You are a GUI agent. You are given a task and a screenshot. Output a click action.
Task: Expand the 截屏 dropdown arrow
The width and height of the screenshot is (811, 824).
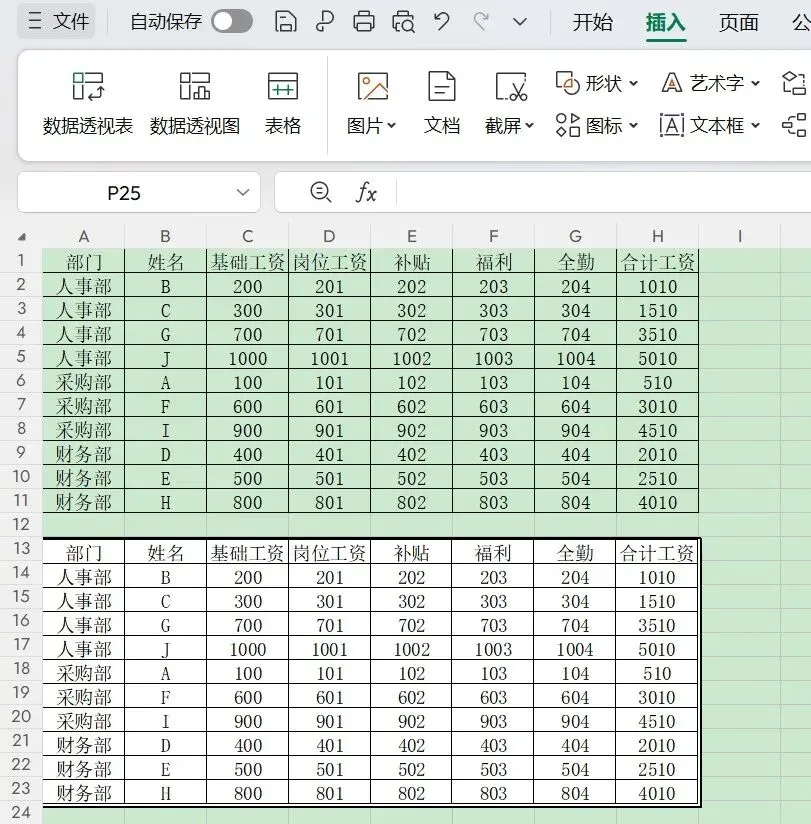529,126
